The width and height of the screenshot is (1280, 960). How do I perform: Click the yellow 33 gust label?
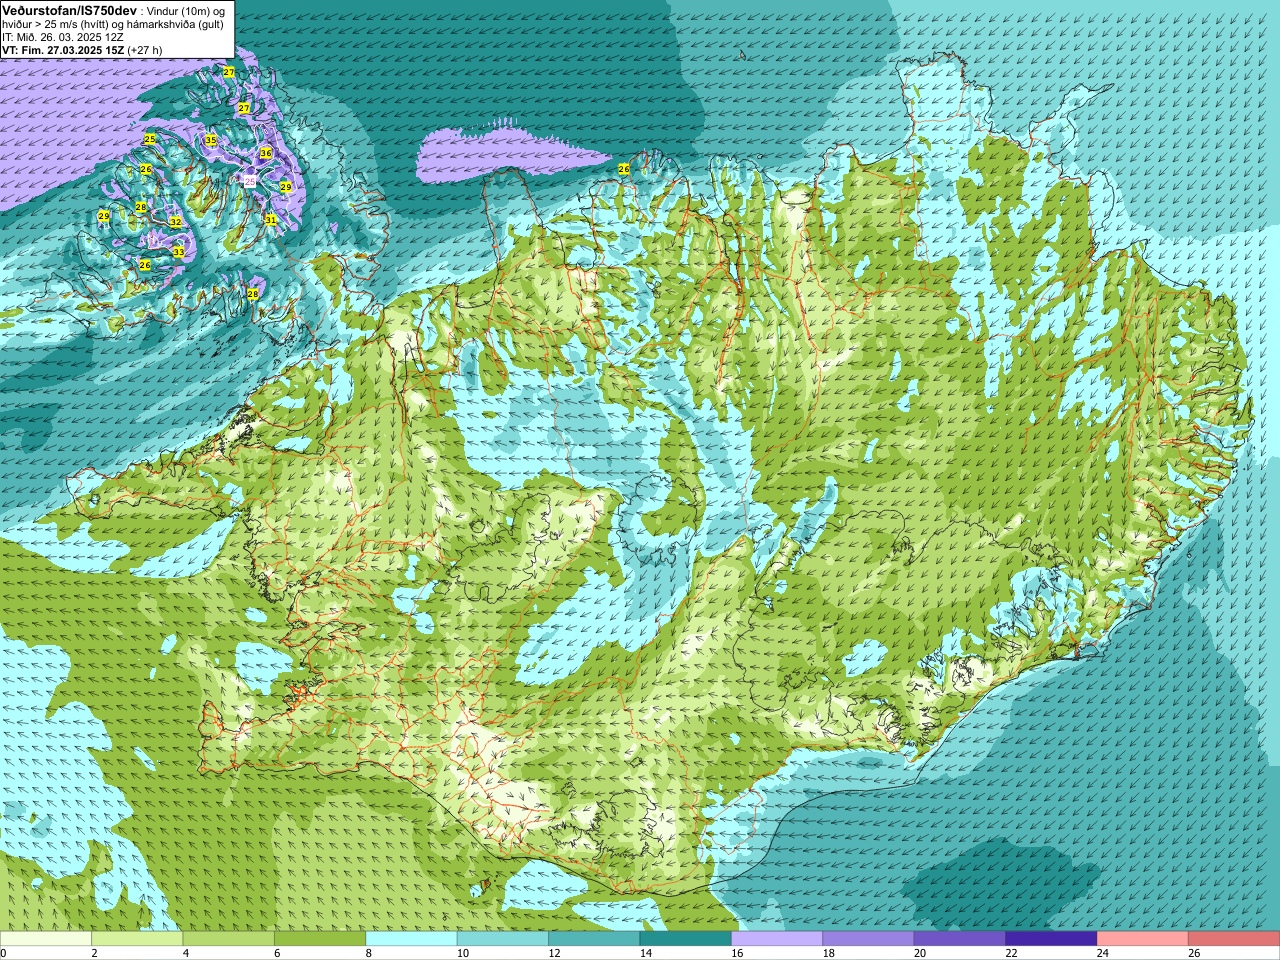(x=178, y=252)
